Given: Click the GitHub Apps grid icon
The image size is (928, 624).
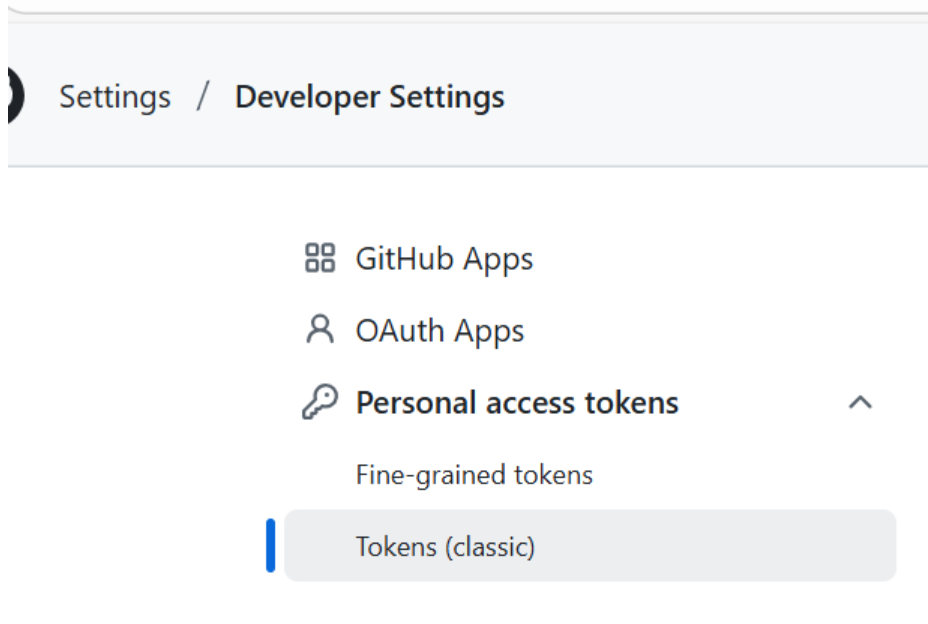Looking at the screenshot, I should (319, 259).
